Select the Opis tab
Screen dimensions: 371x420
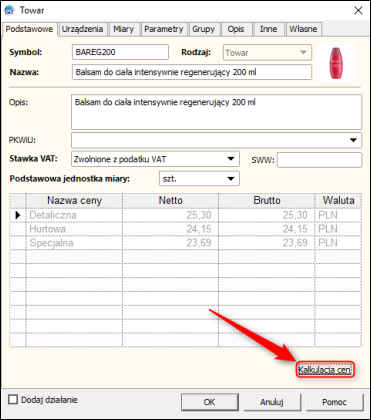click(x=236, y=29)
